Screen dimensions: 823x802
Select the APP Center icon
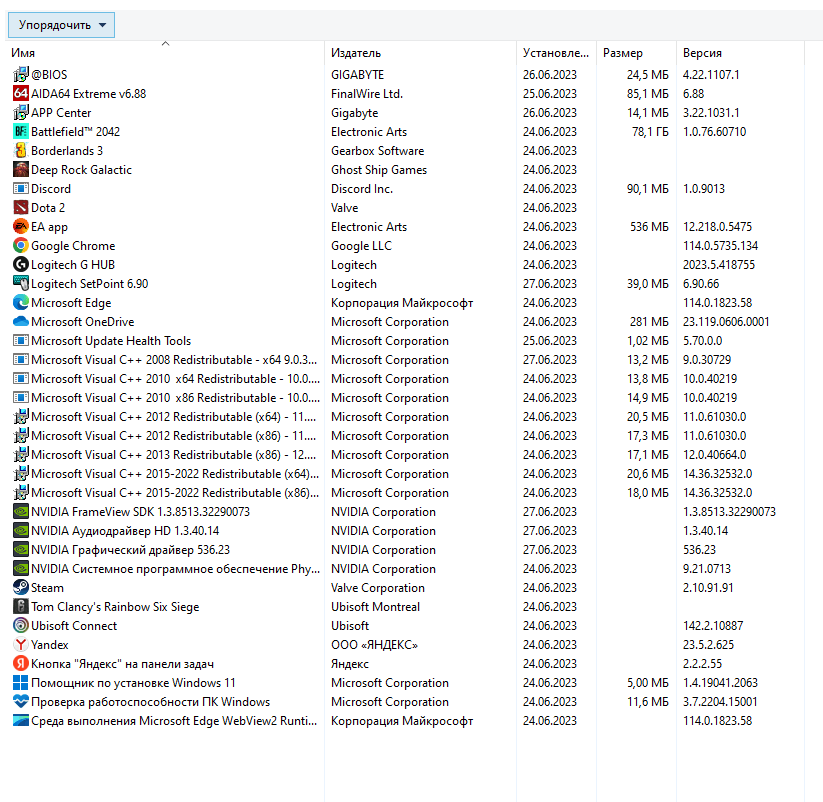pos(20,112)
